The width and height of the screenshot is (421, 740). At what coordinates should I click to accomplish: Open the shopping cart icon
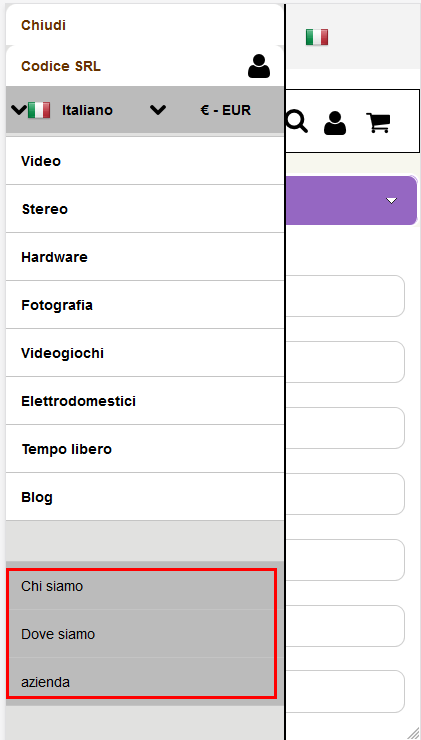coord(378,122)
